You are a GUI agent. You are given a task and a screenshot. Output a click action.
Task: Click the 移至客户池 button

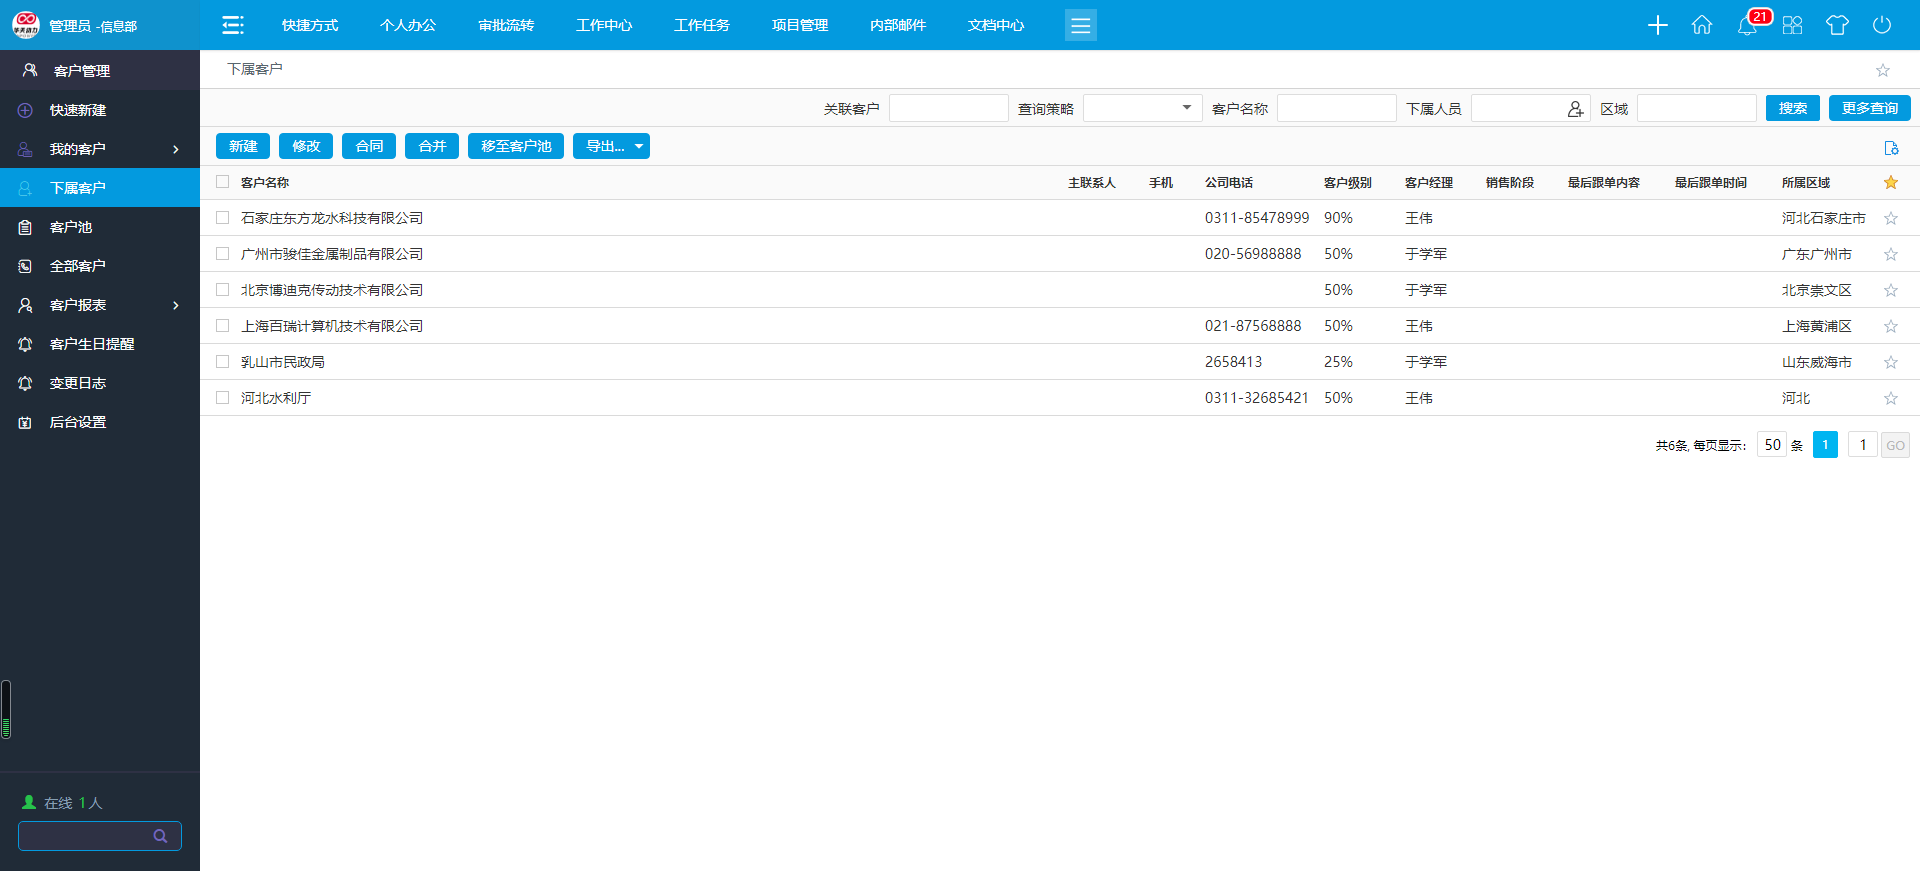pos(516,146)
